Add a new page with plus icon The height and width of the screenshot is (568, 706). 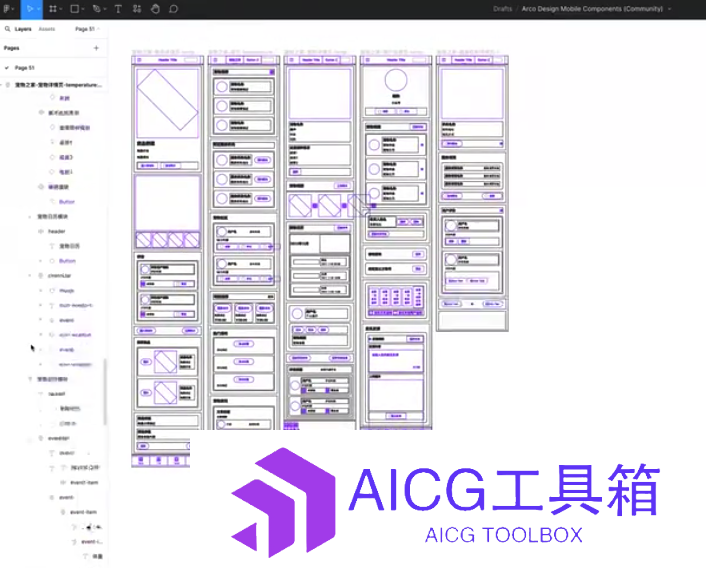coord(96,48)
